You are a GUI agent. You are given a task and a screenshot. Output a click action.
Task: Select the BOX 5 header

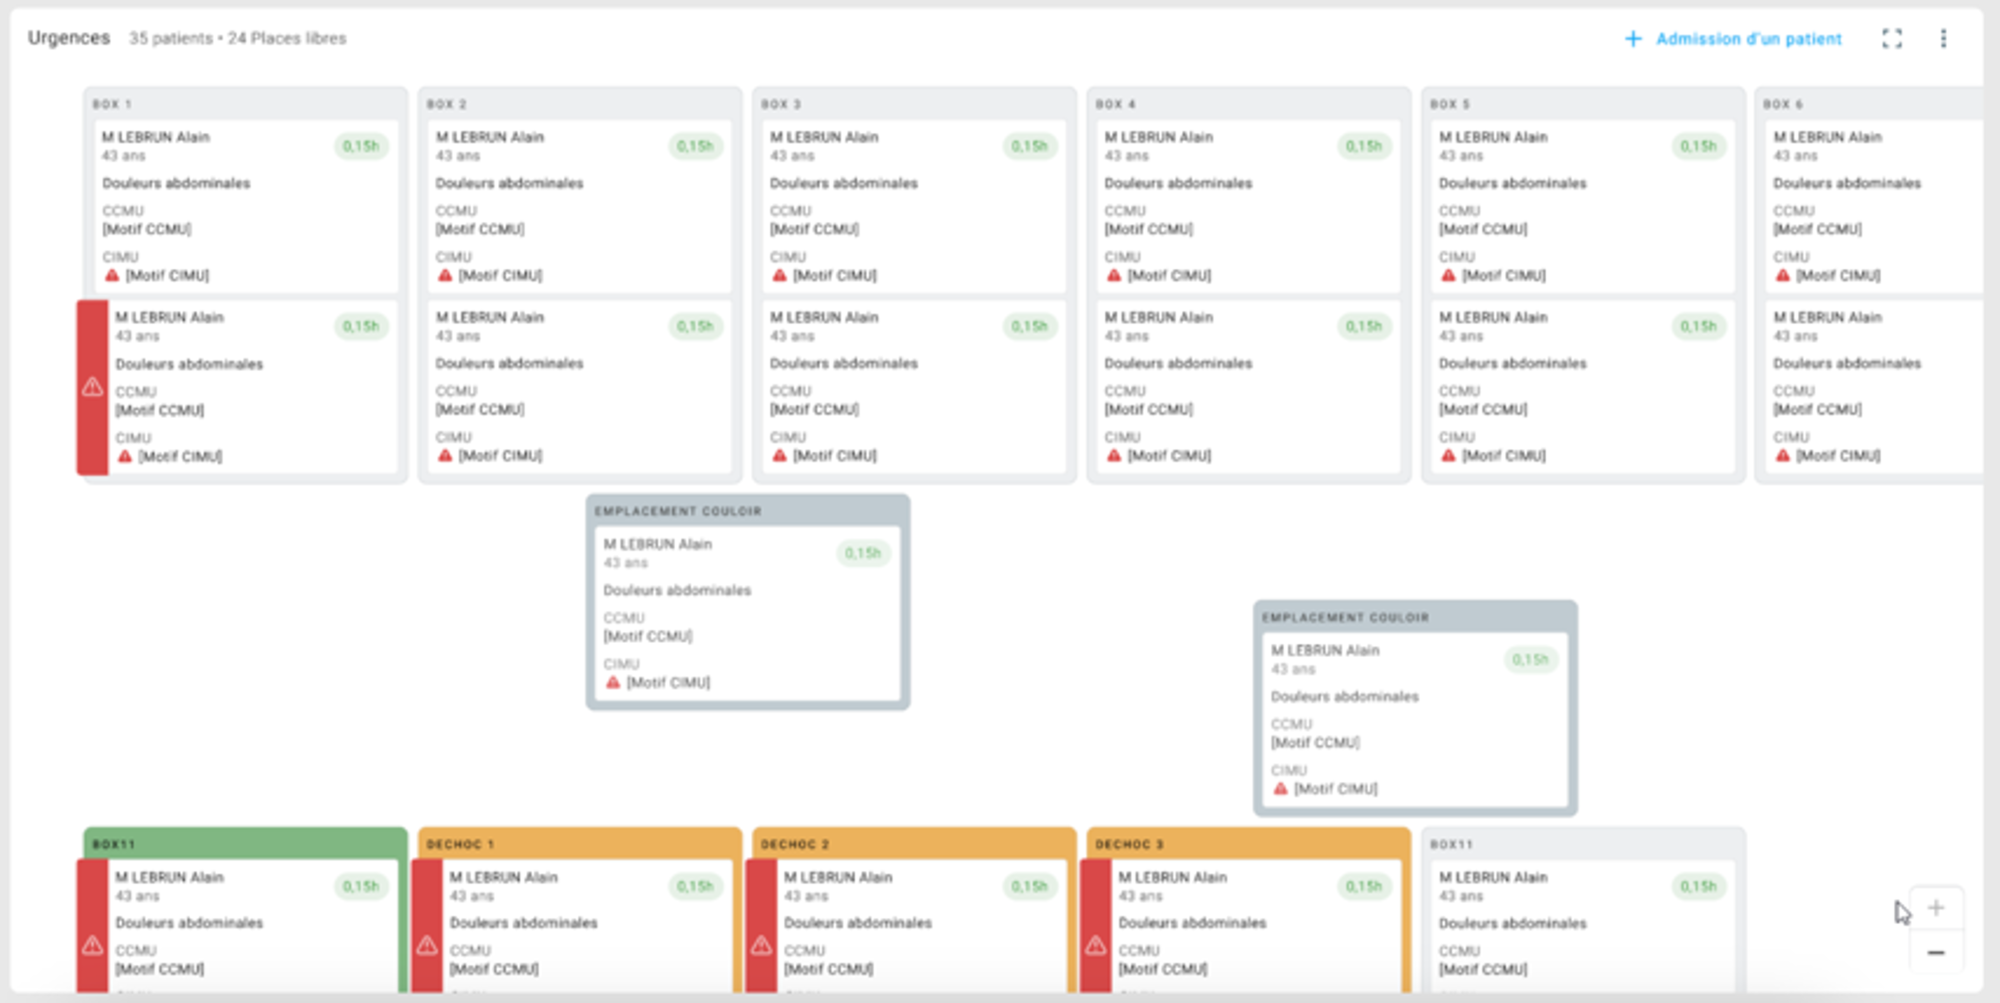[x=1450, y=104]
